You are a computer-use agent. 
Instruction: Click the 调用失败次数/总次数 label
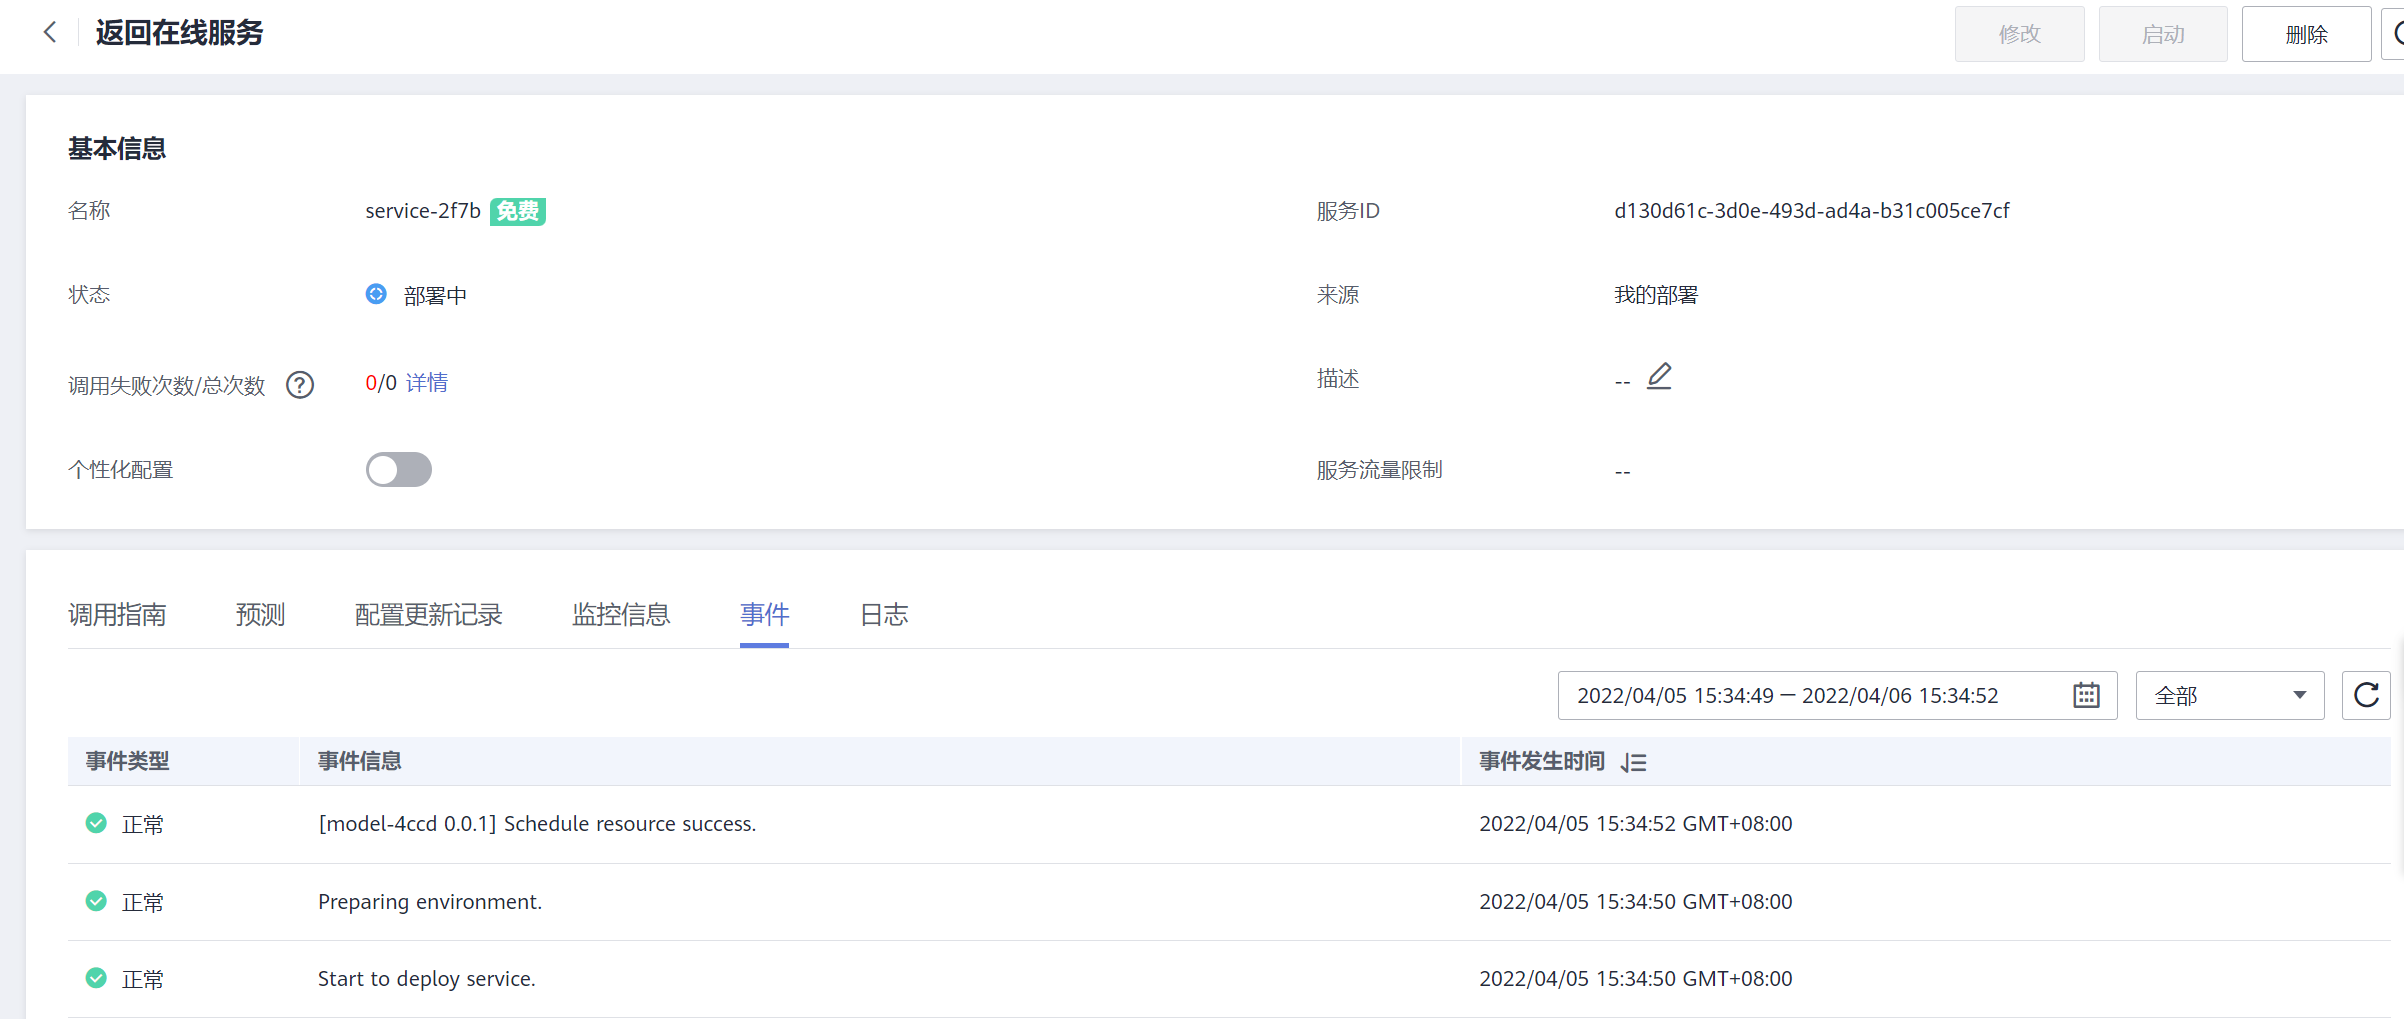tap(167, 386)
